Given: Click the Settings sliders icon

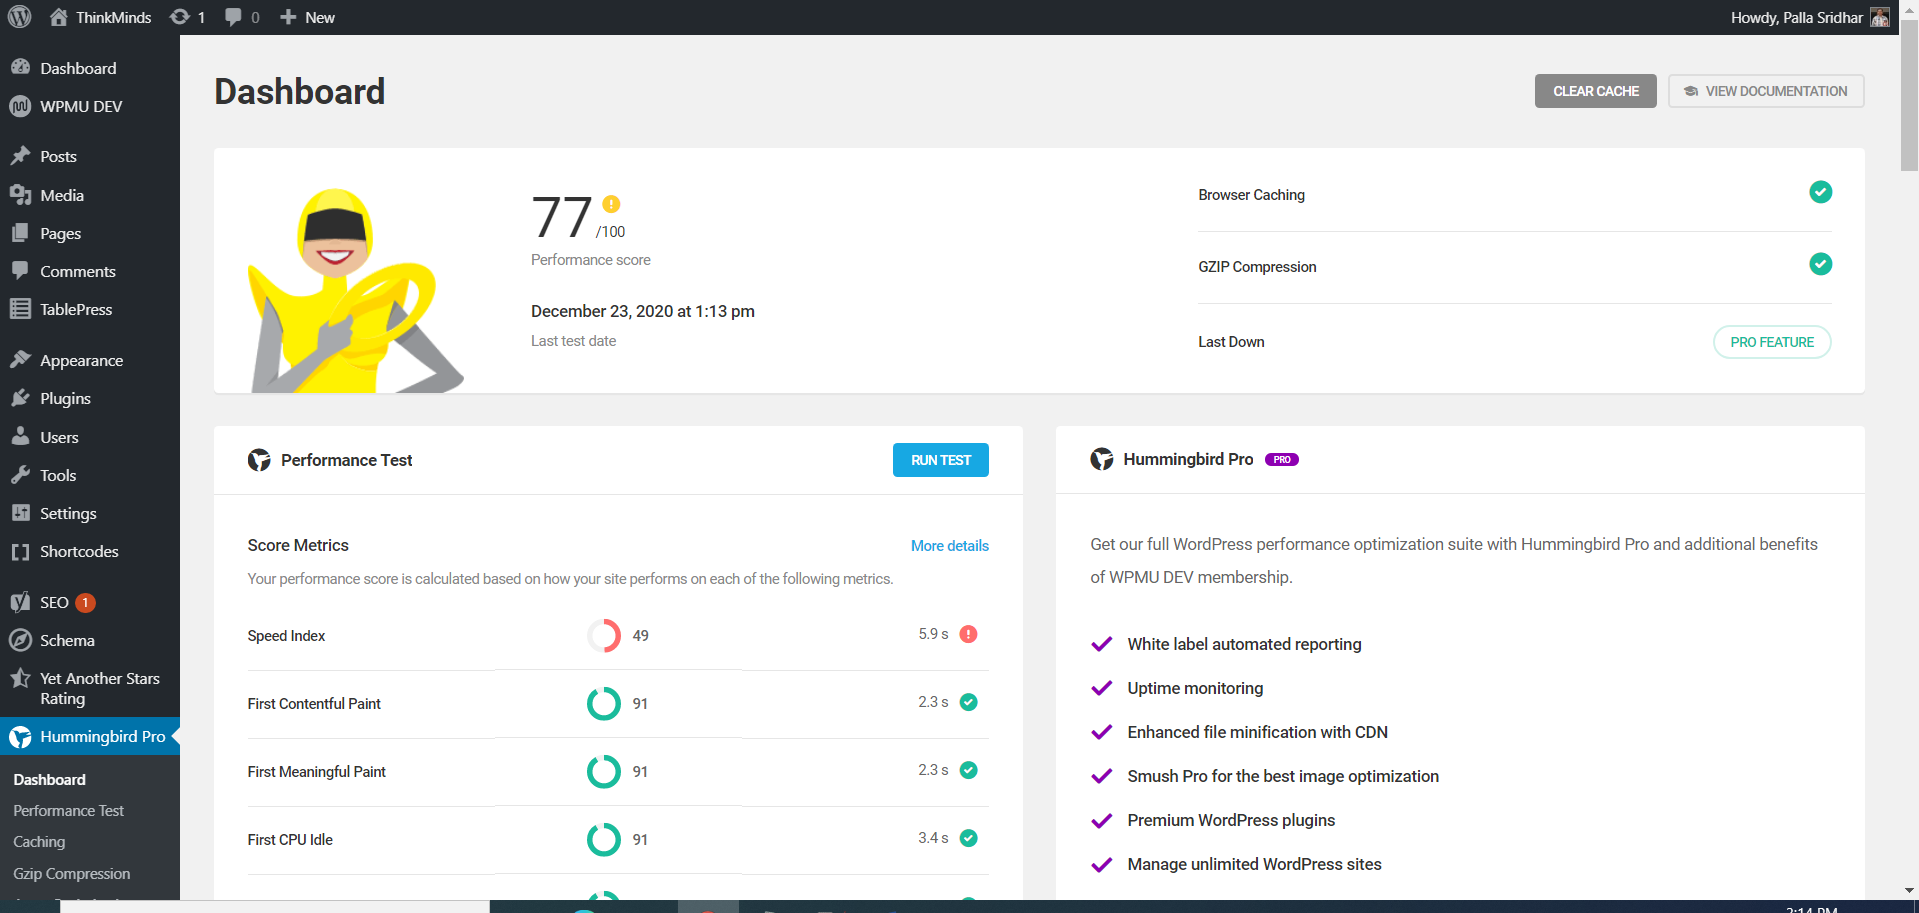Looking at the screenshot, I should pyautogui.click(x=20, y=513).
